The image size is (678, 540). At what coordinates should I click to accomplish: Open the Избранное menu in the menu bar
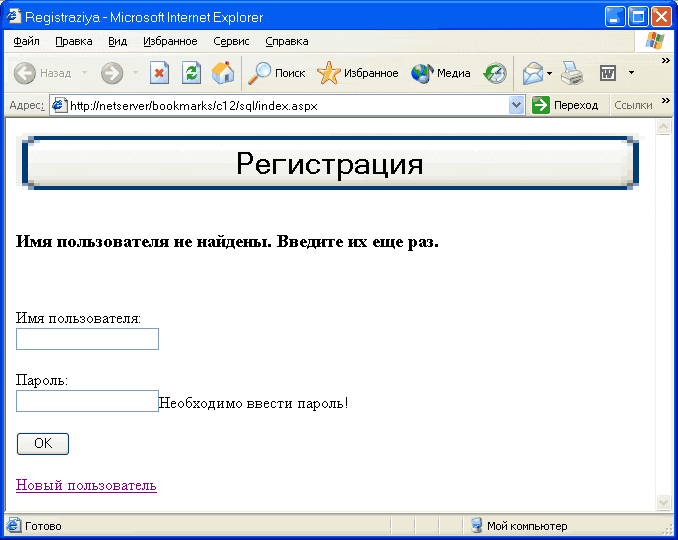tap(170, 41)
